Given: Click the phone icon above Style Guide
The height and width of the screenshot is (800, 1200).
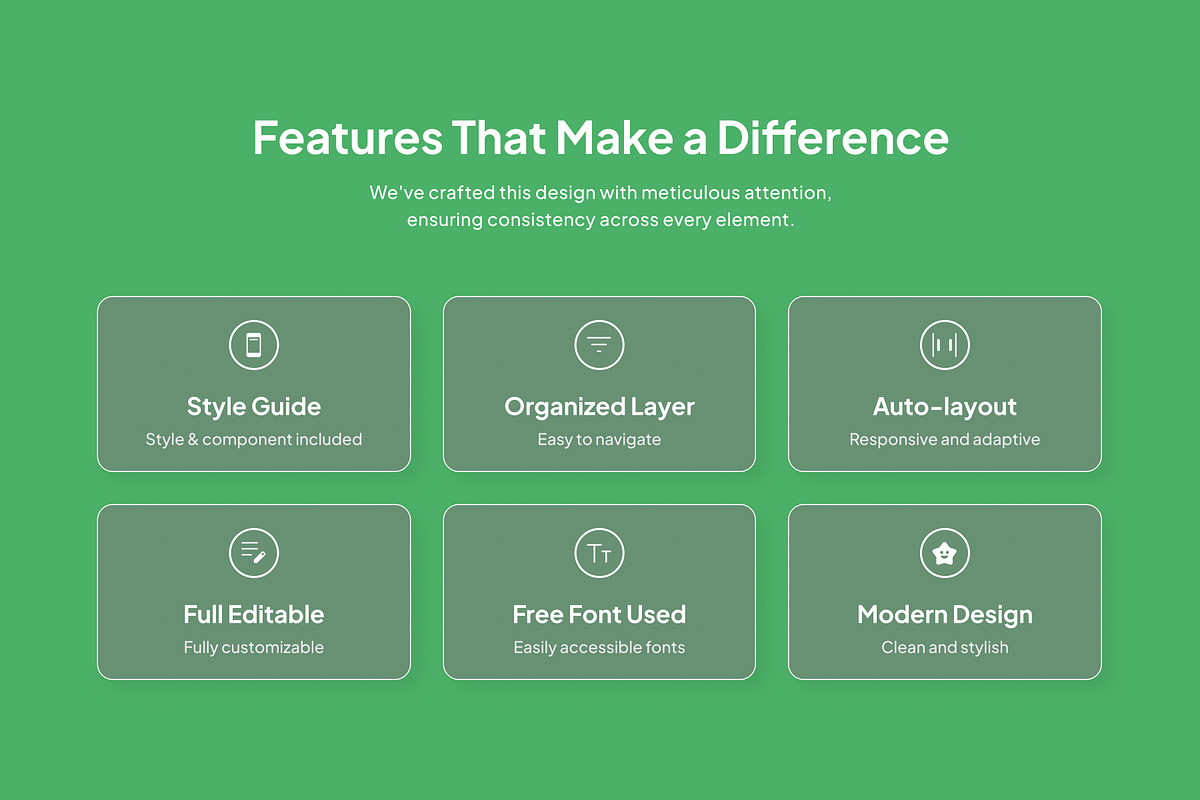Looking at the screenshot, I should (254, 345).
